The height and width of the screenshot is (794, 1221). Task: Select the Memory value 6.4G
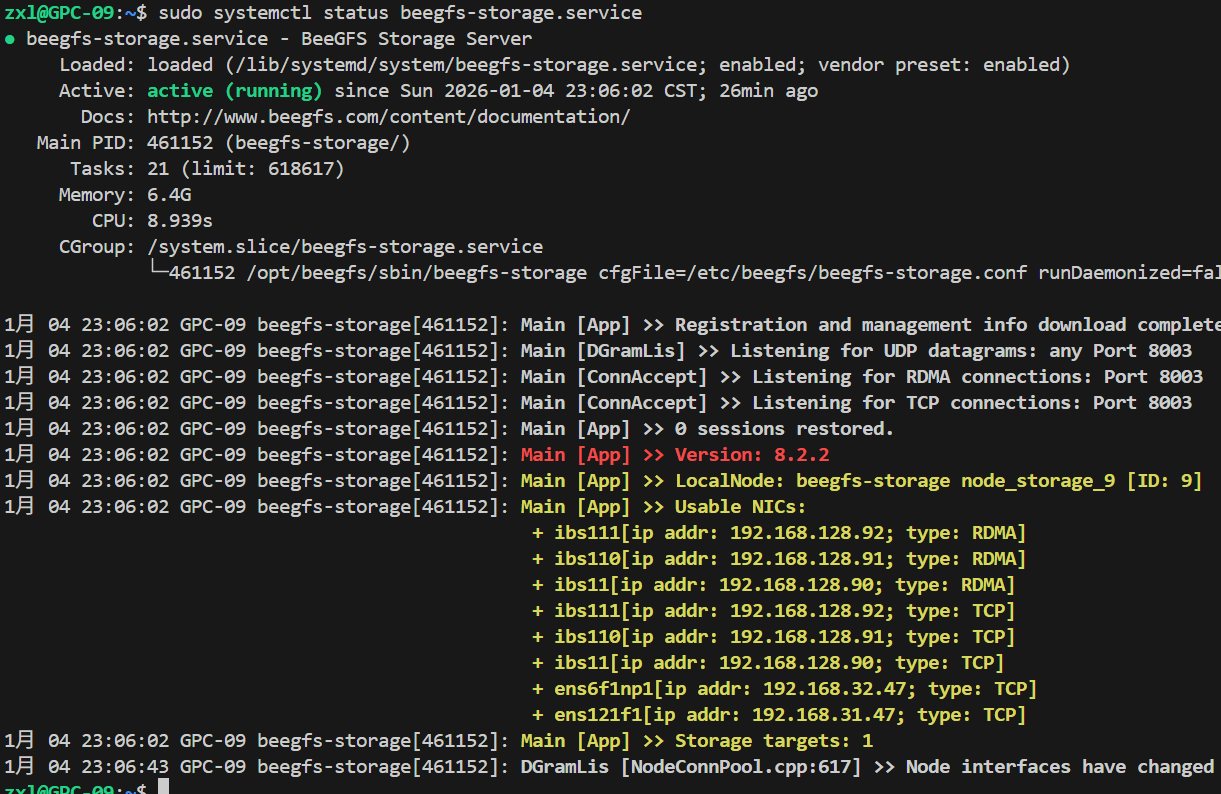pyautogui.click(x=169, y=195)
